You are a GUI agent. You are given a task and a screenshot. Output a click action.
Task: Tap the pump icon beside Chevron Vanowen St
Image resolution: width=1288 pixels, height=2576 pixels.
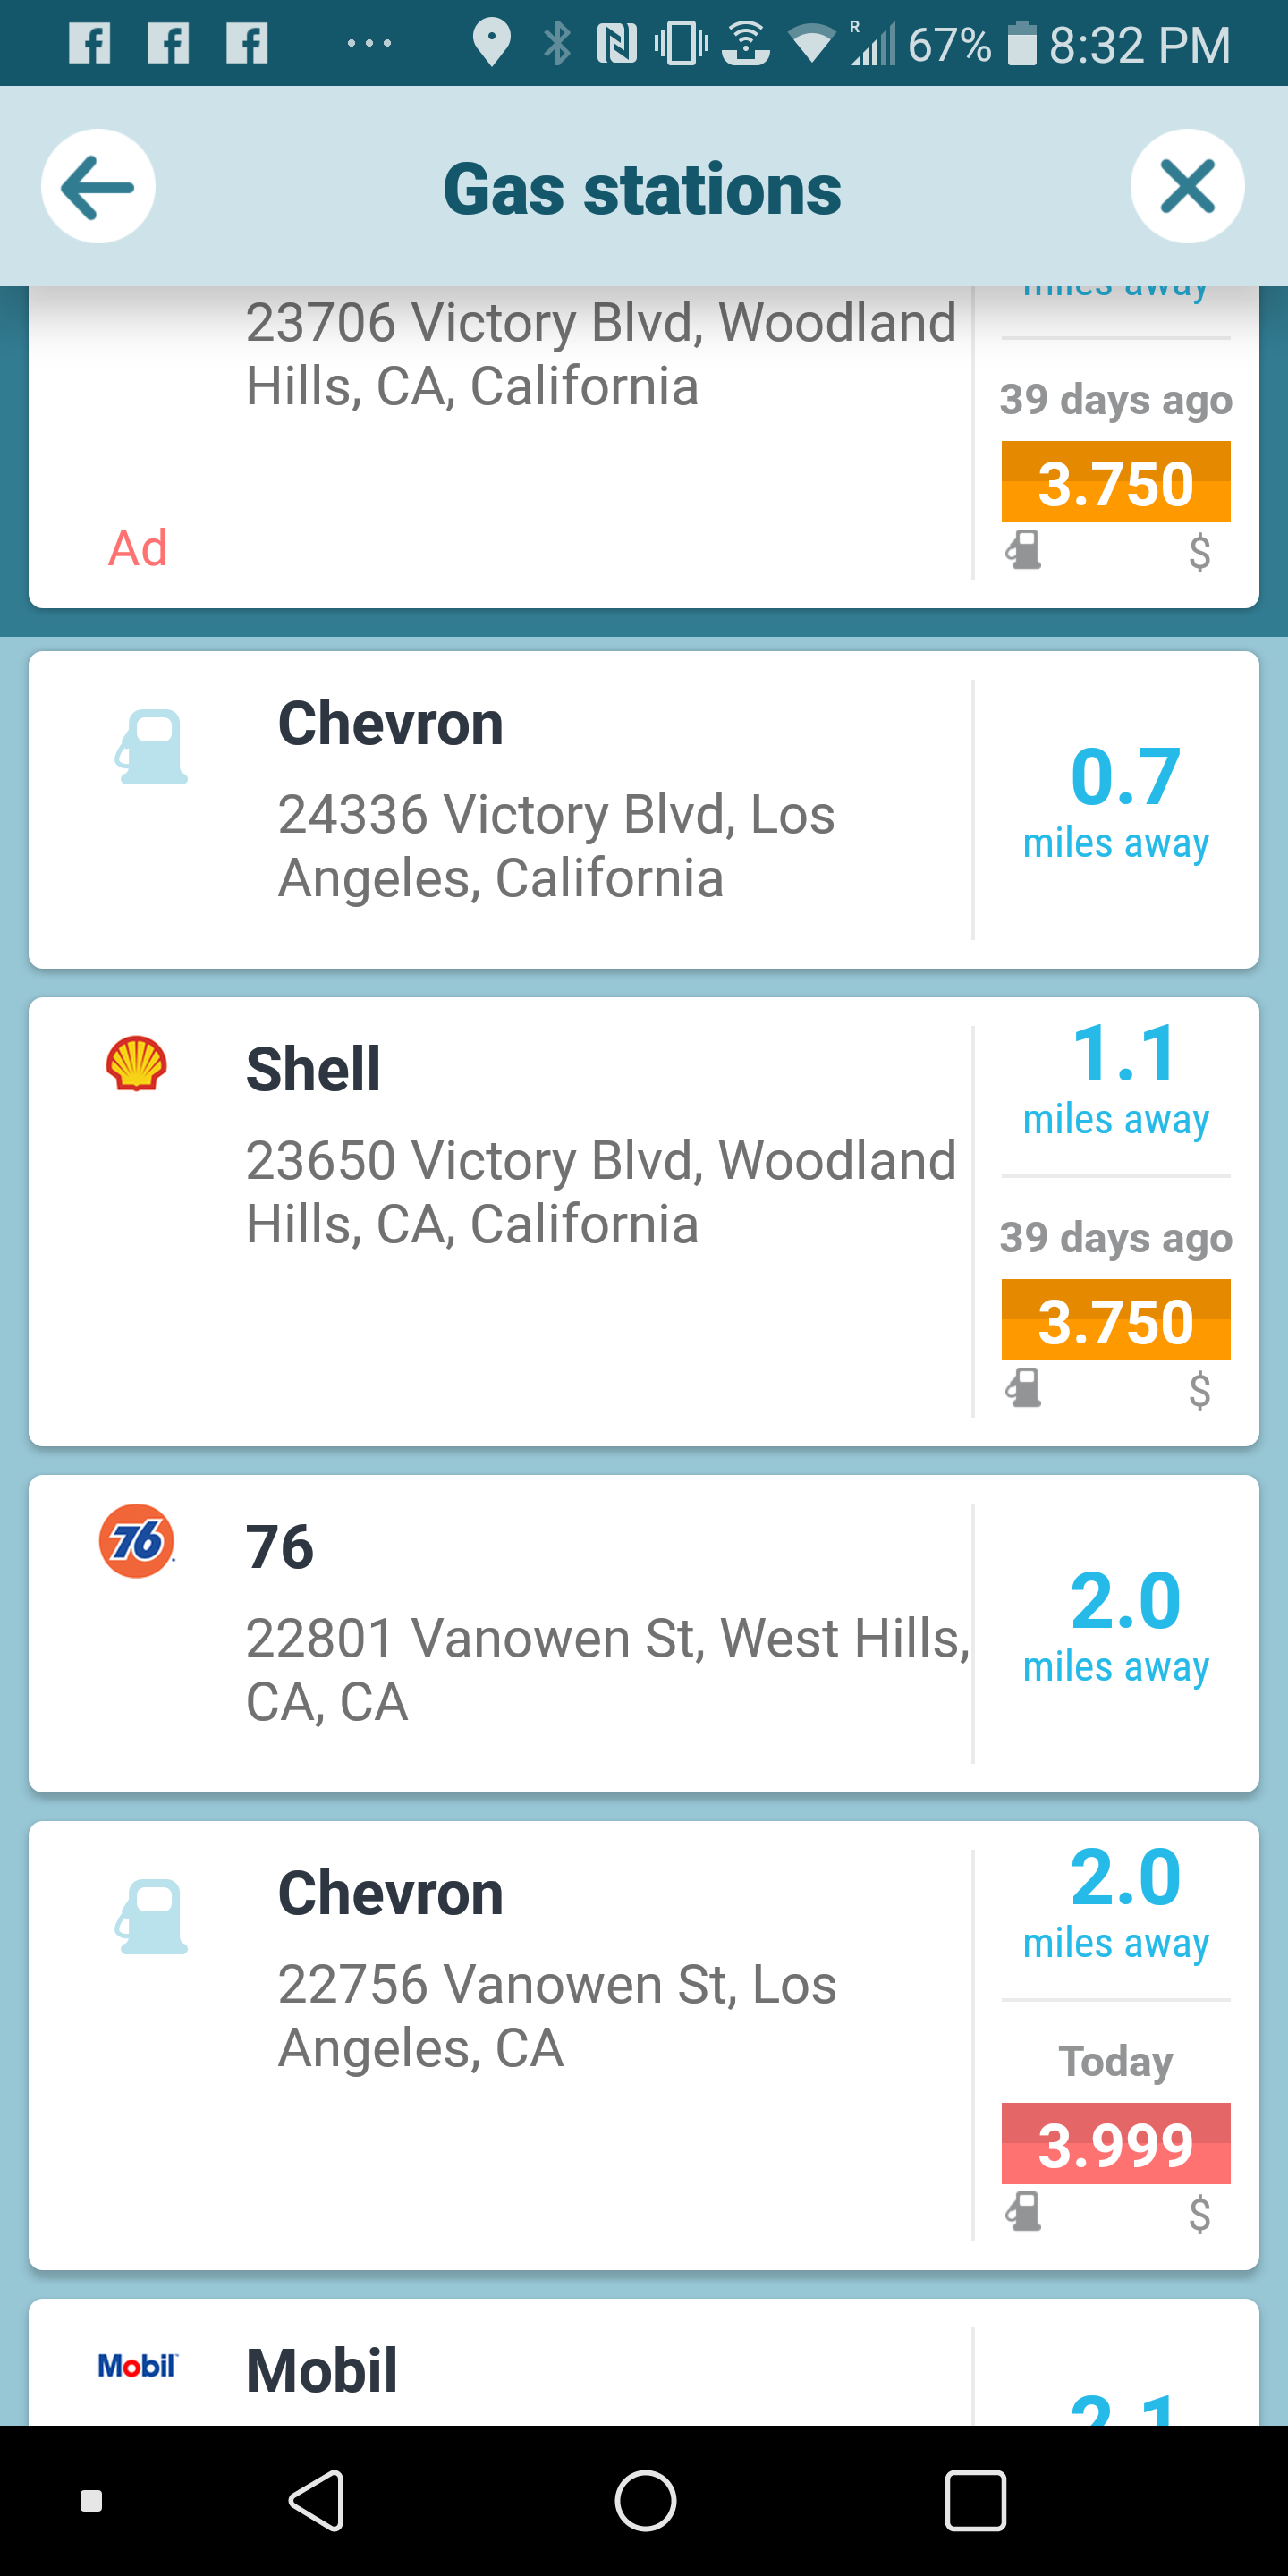[151, 1917]
